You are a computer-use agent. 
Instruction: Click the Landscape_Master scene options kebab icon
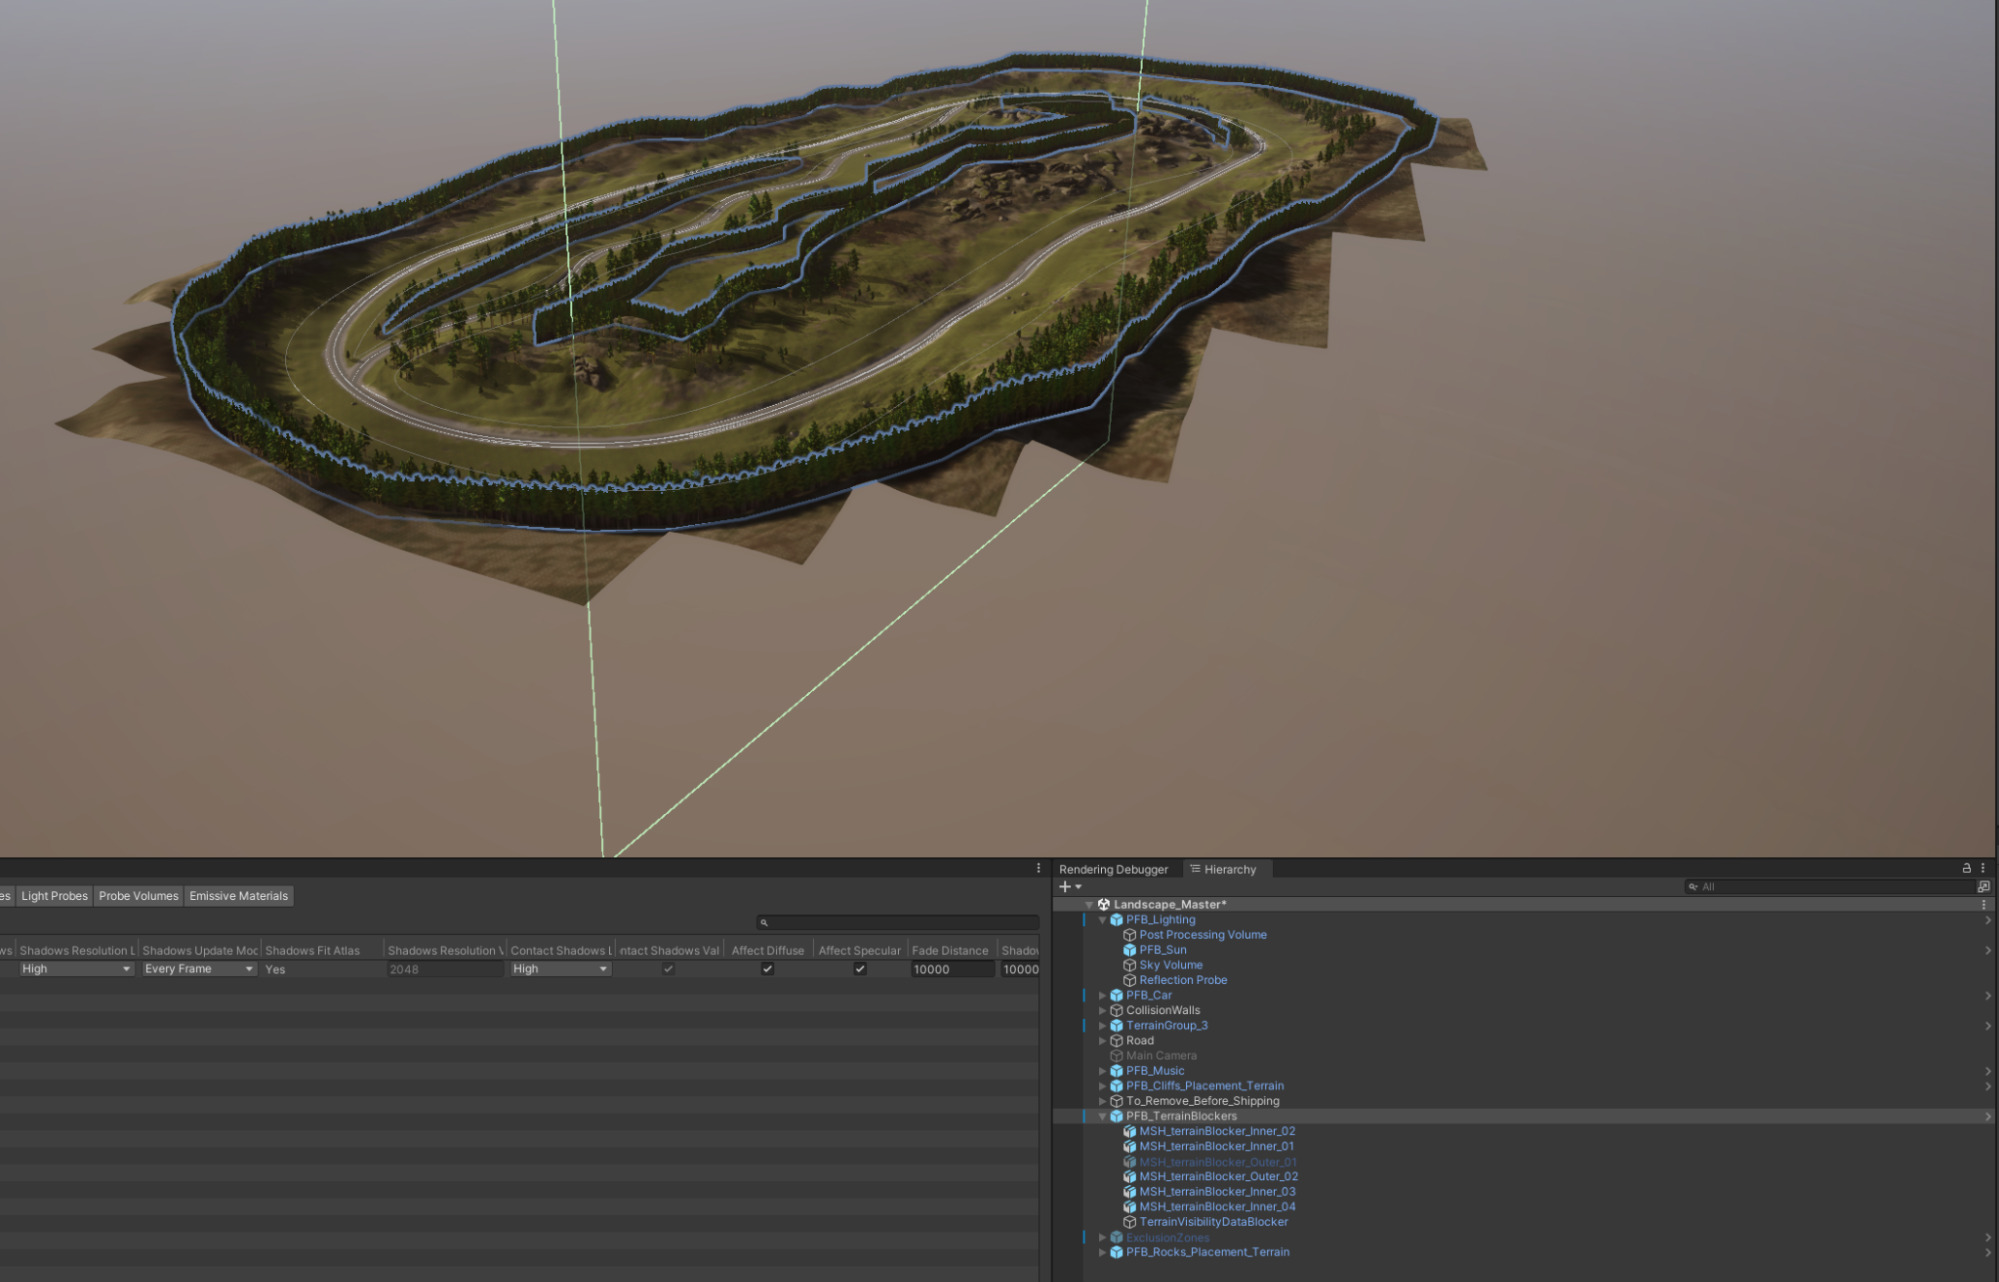[1984, 904]
